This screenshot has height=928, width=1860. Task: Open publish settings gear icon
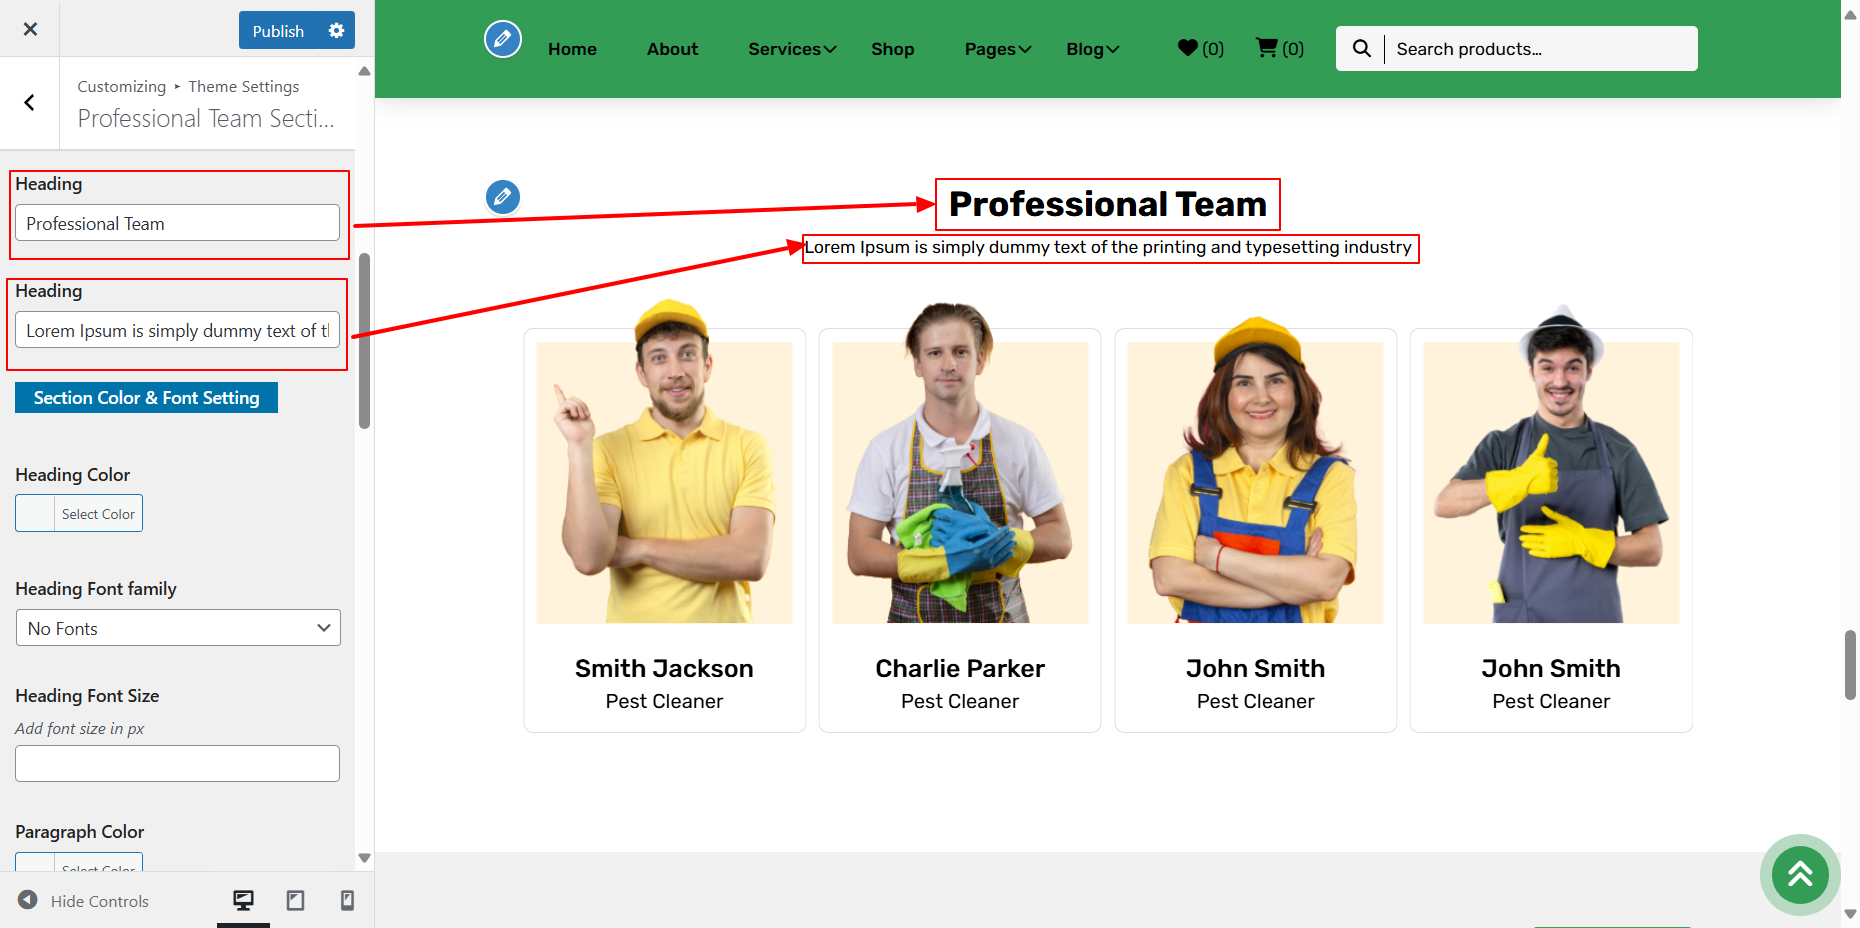tap(336, 31)
